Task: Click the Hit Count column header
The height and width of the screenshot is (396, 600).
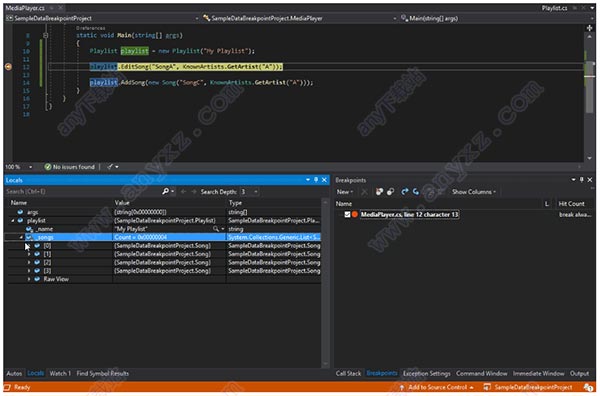Action: [572, 204]
